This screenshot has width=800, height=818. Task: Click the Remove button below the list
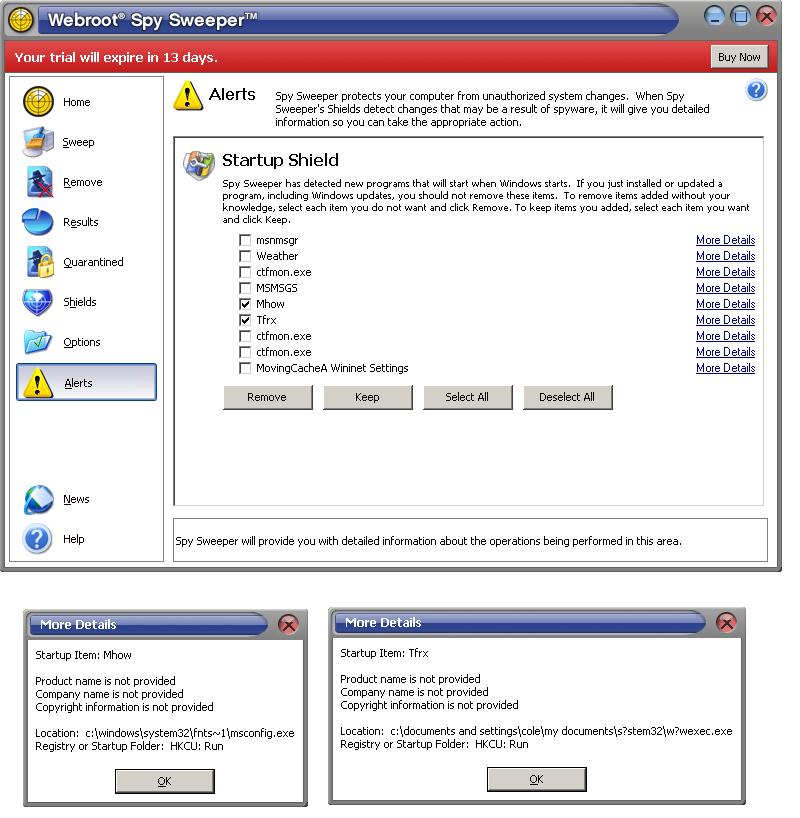pos(267,397)
